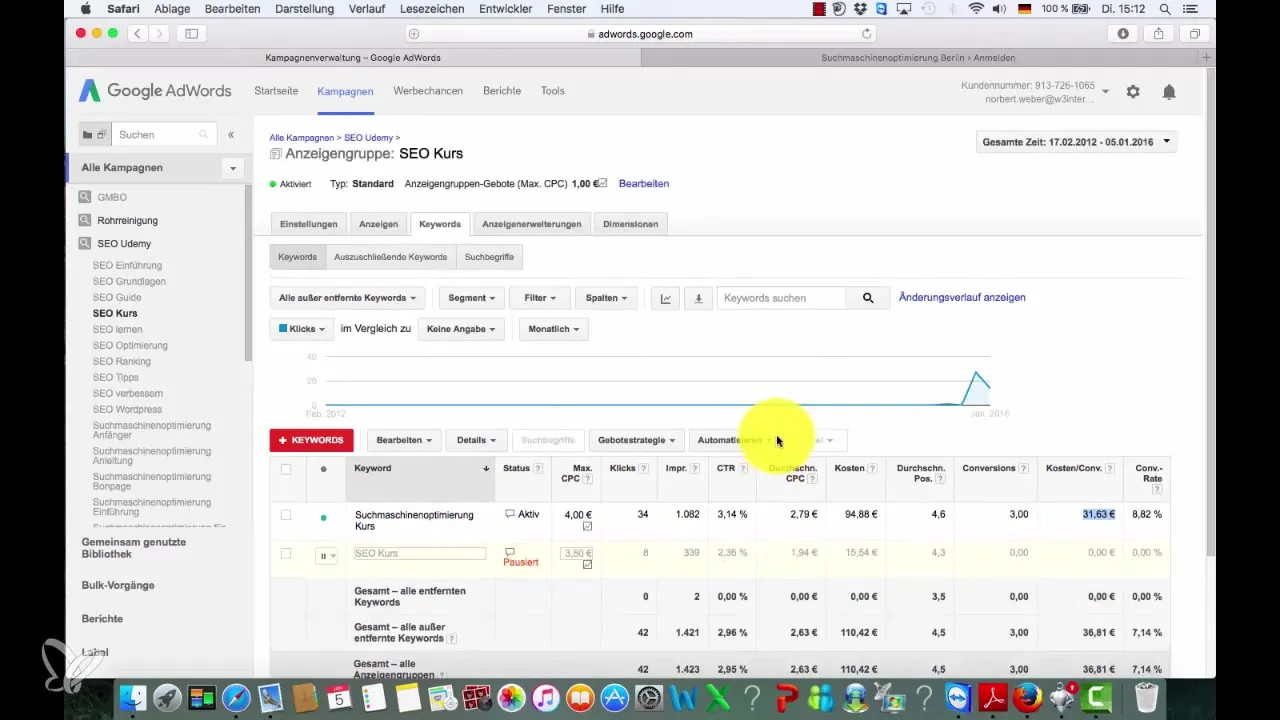Open Bulk-Vorgänge in sidebar

[118, 586]
